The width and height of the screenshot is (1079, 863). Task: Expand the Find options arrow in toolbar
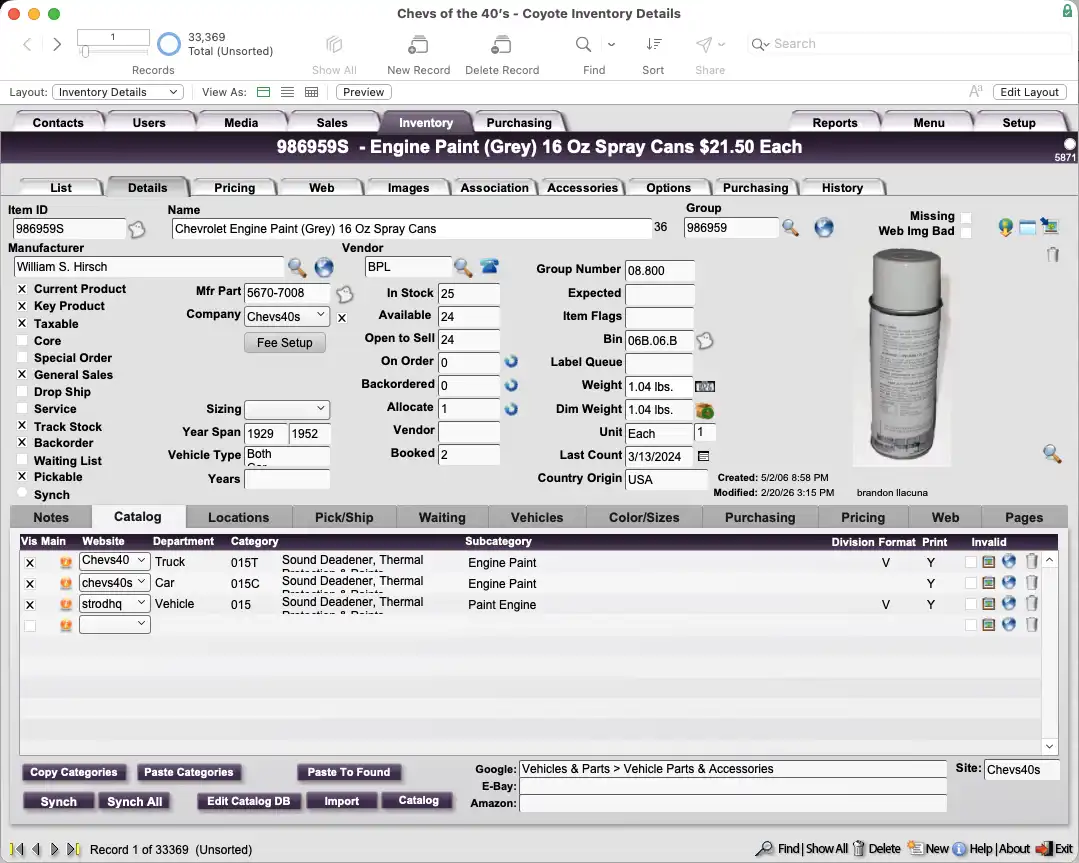point(611,45)
